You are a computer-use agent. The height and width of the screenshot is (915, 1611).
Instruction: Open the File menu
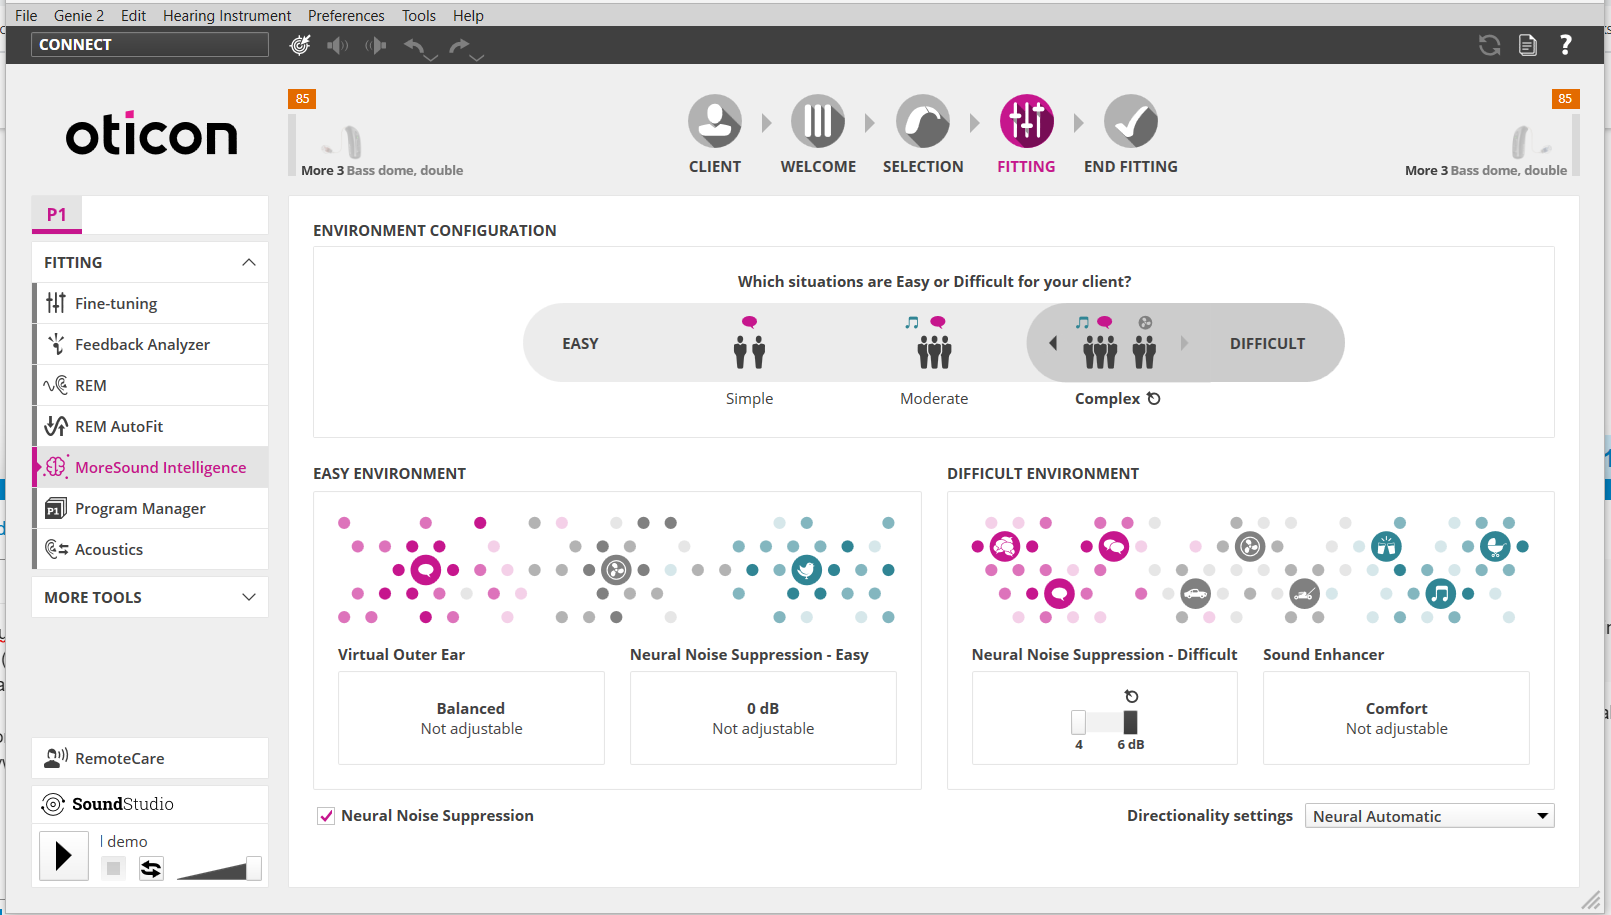pos(26,15)
